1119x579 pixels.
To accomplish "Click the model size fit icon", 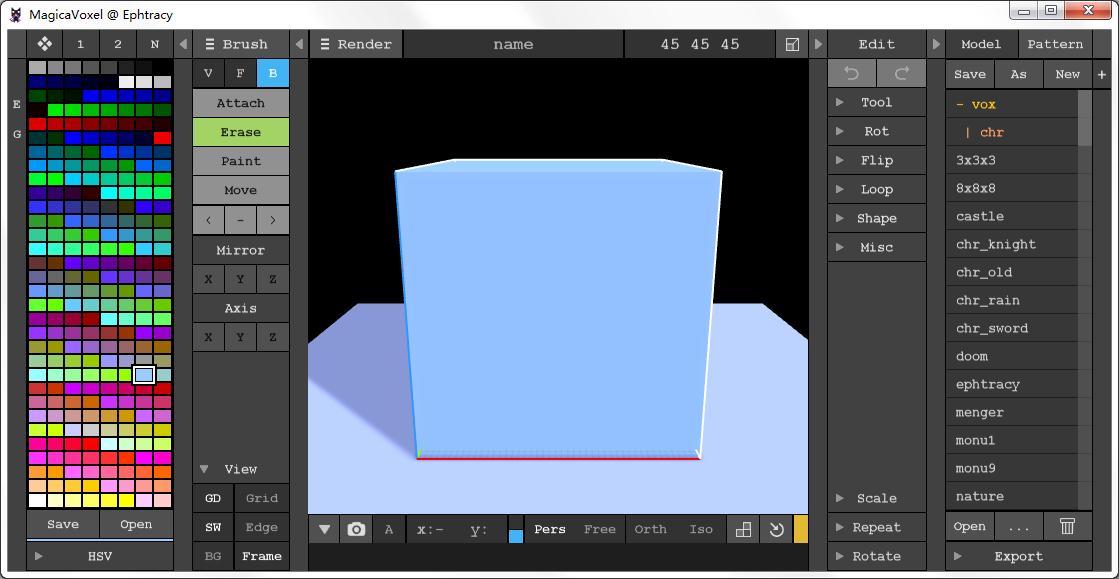I will pyautogui.click(x=793, y=44).
